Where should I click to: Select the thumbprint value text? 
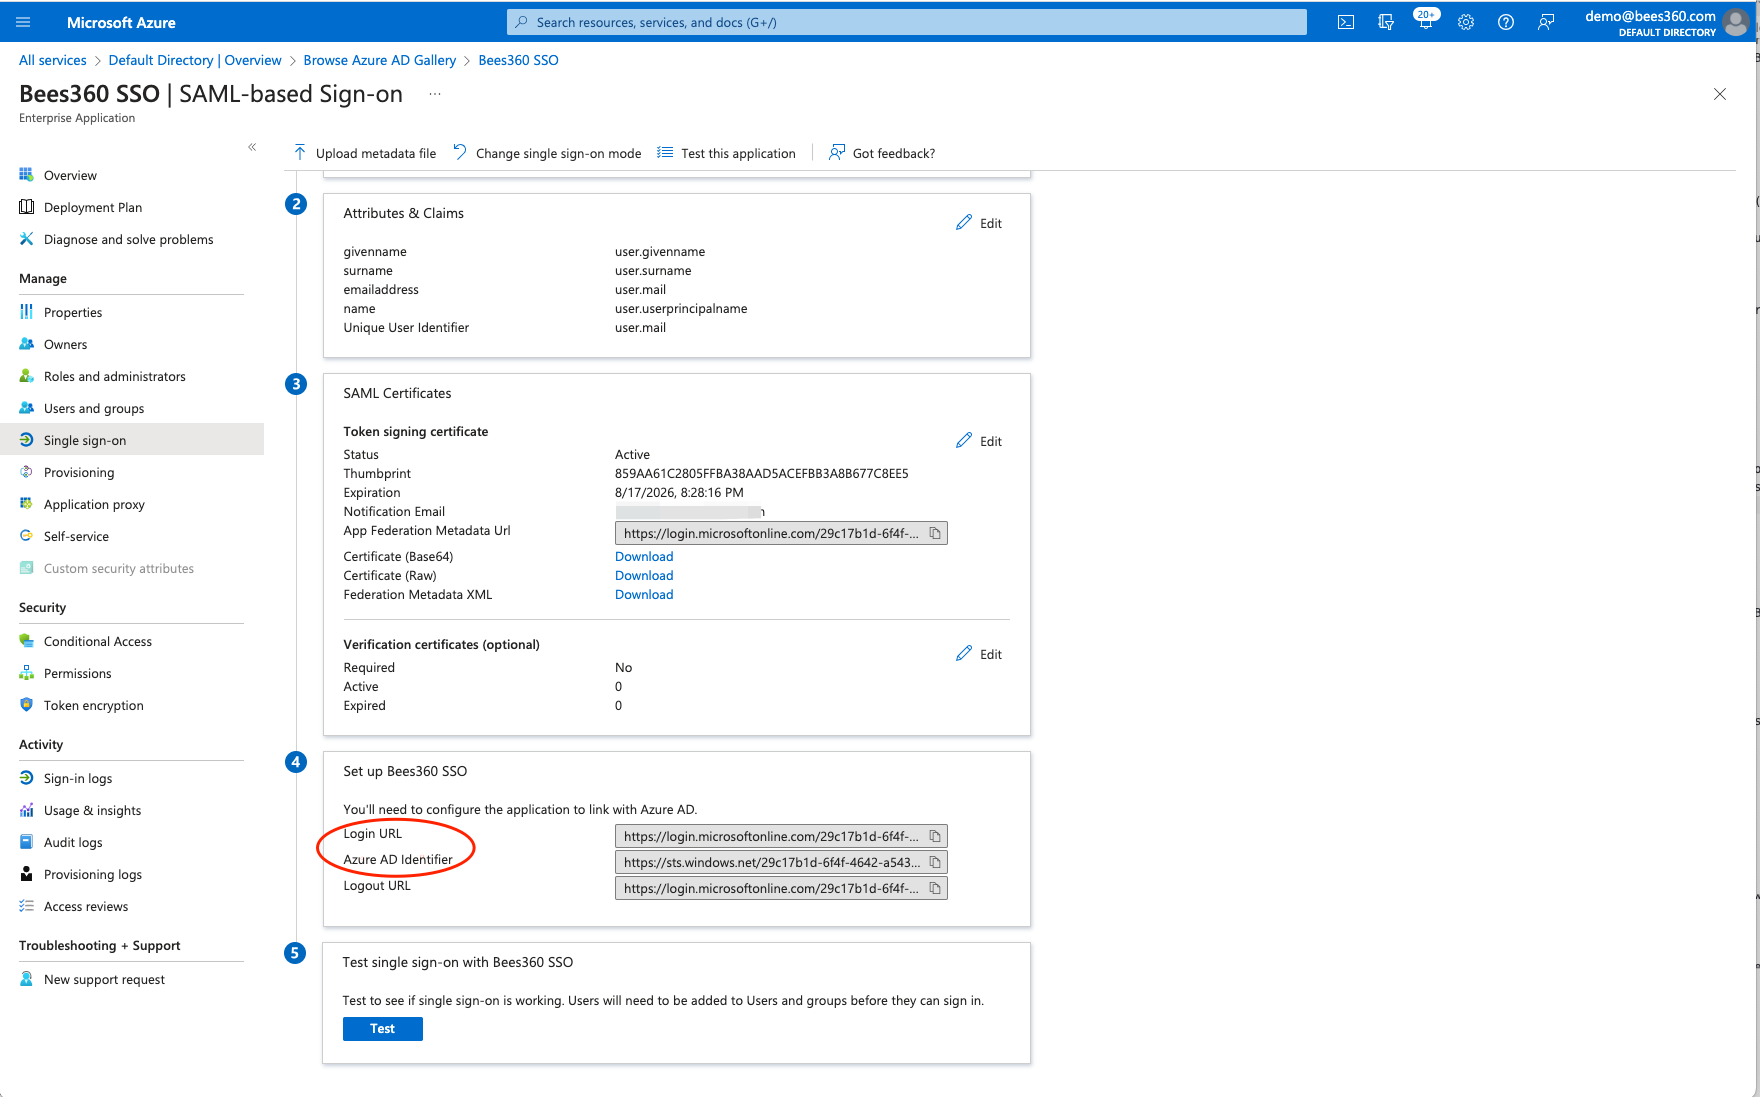pyautogui.click(x=761, y=473)
